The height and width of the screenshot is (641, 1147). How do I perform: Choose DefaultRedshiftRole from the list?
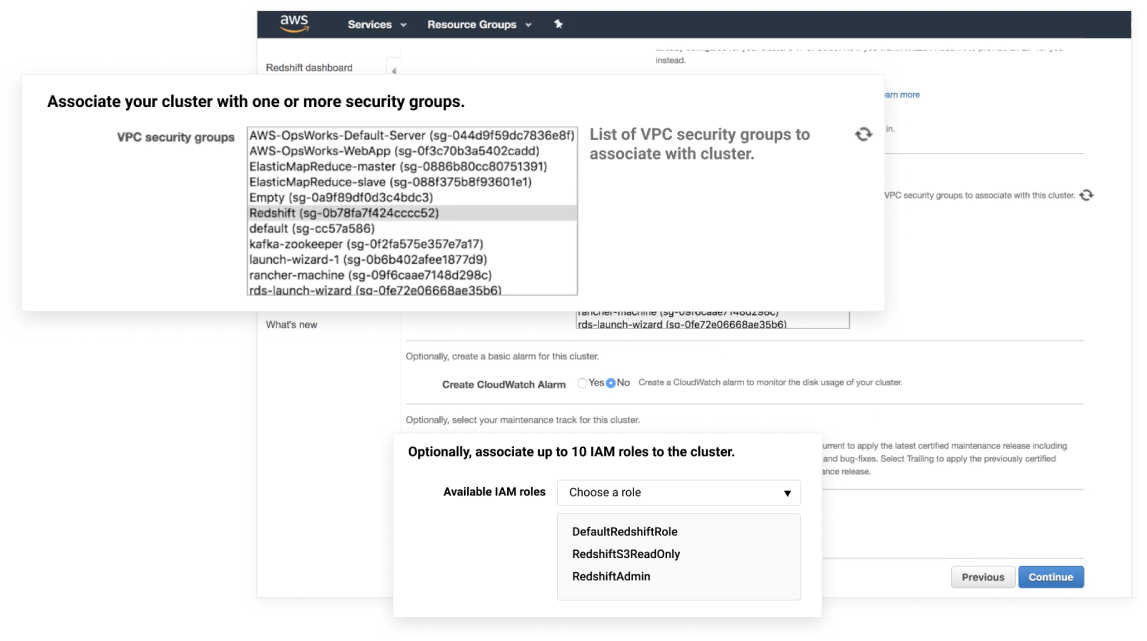[624, 532]
